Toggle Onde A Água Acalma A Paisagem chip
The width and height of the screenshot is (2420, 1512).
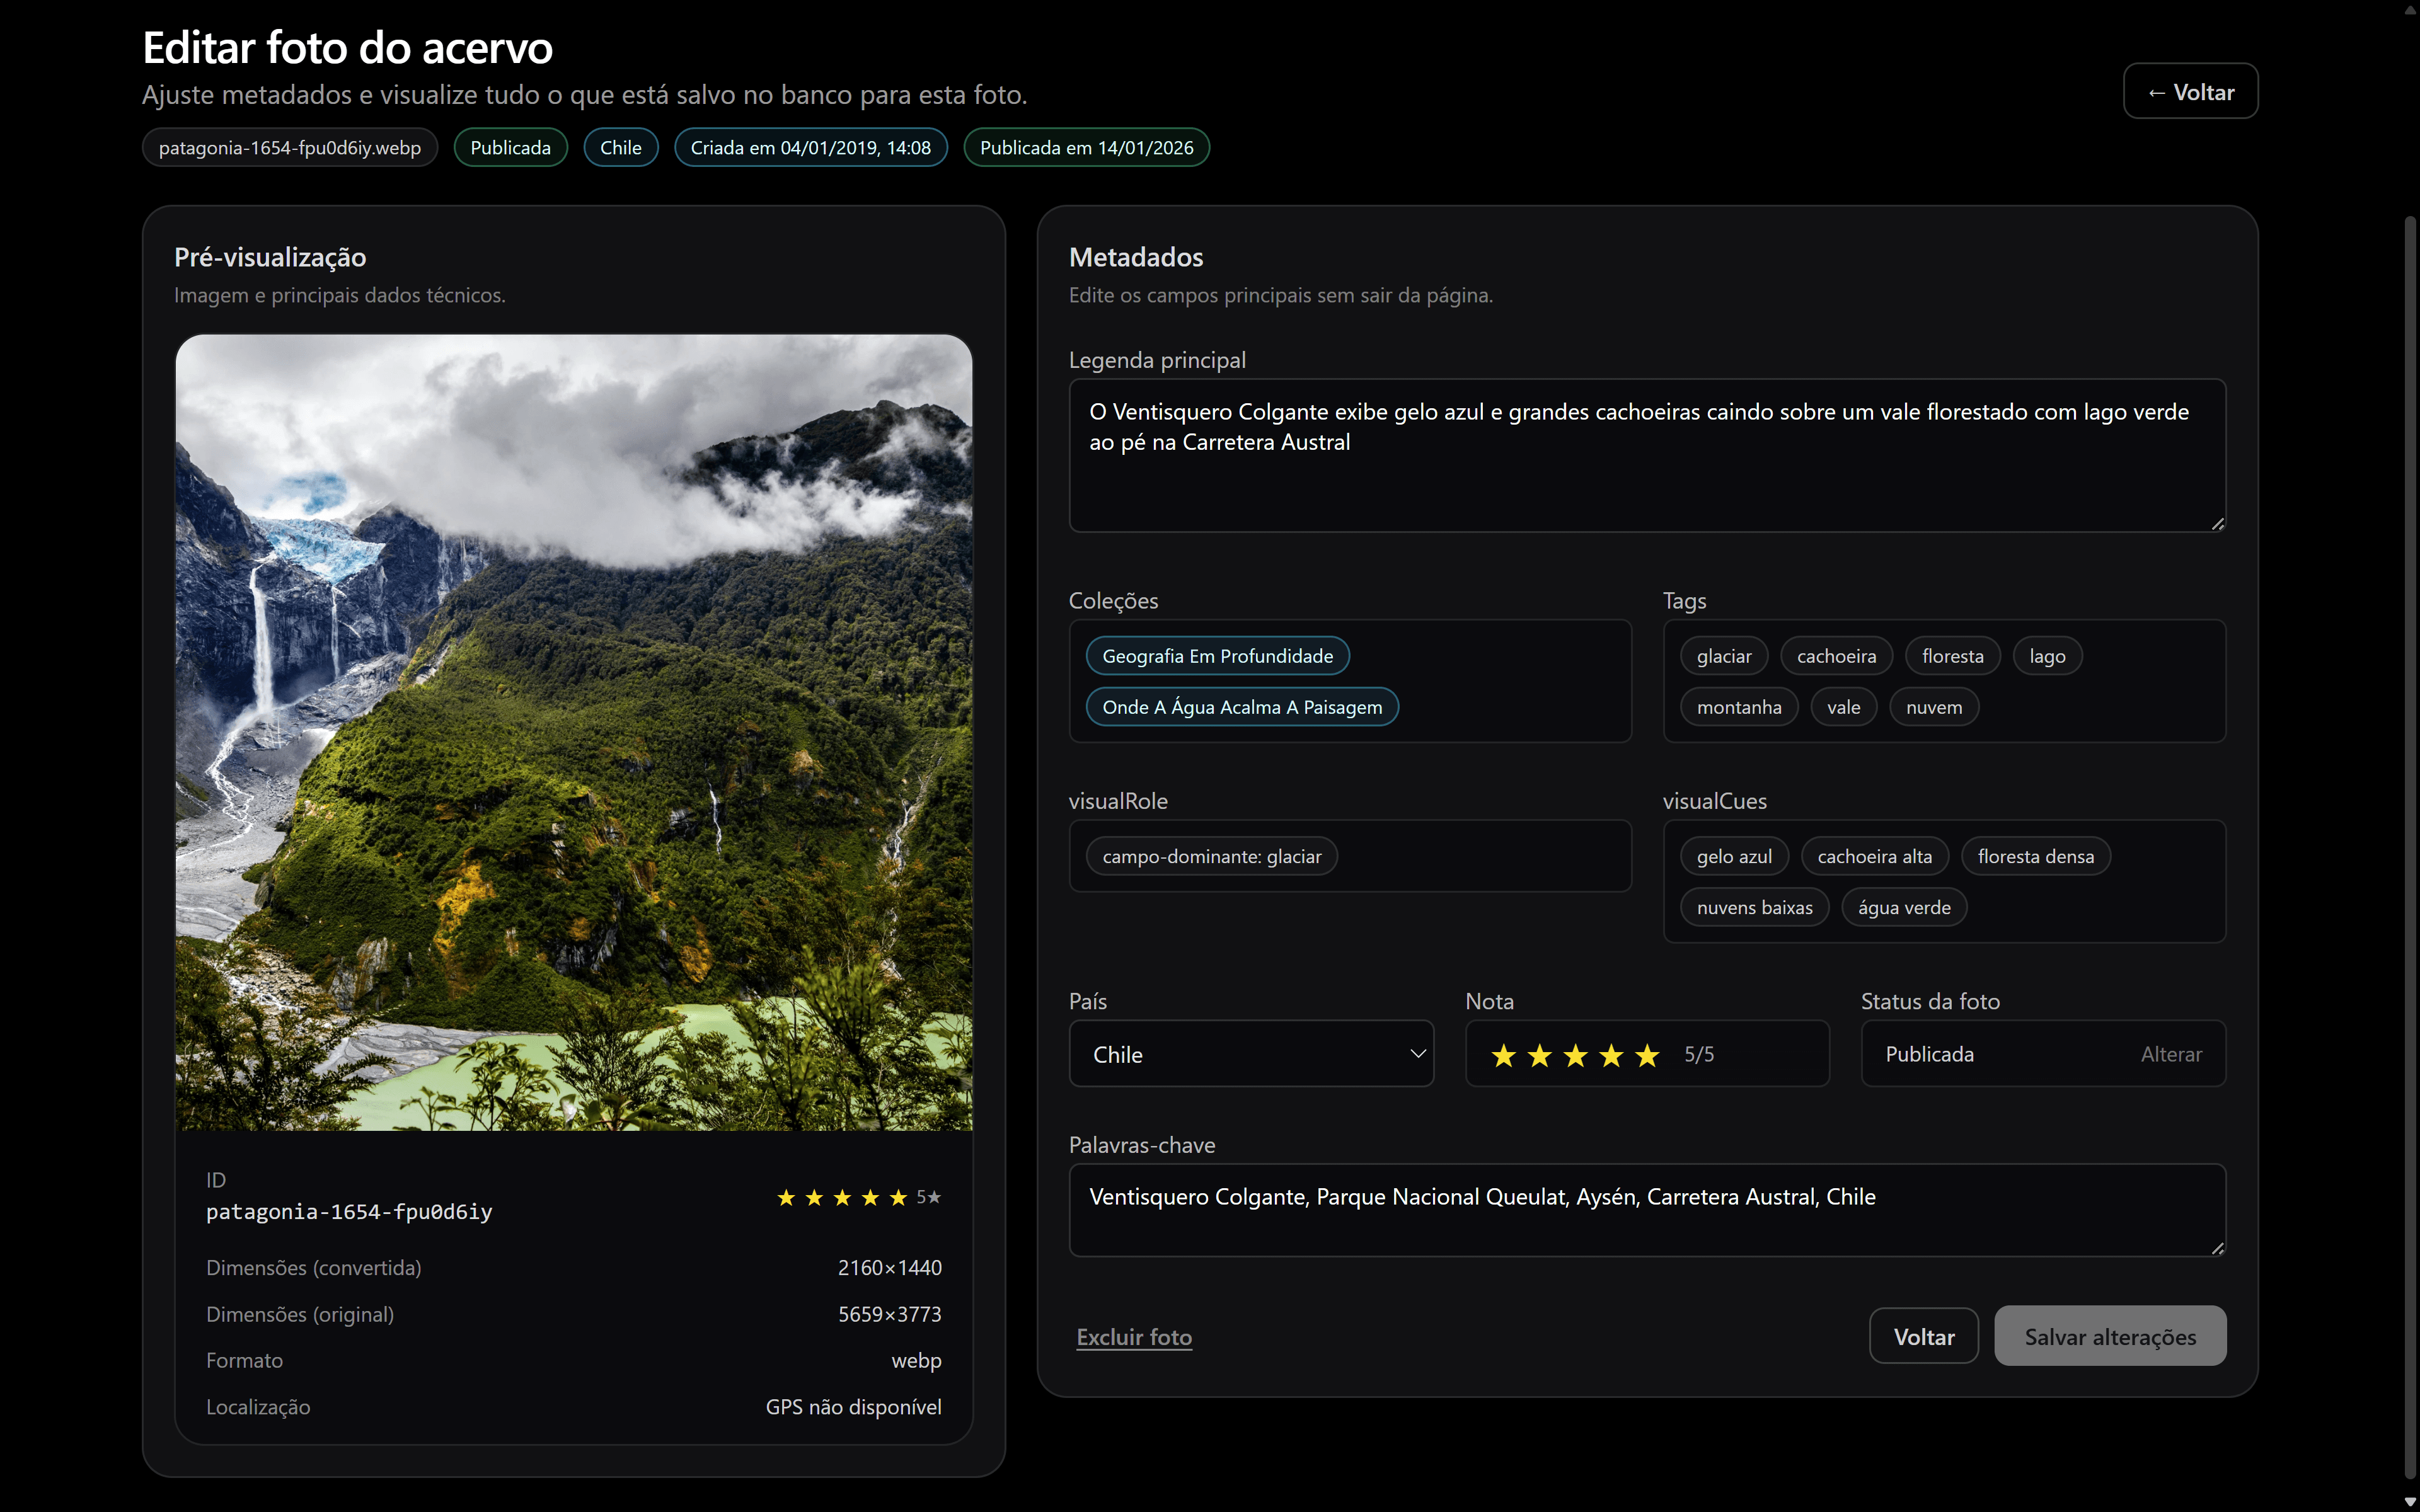[x=1241, y=707]
